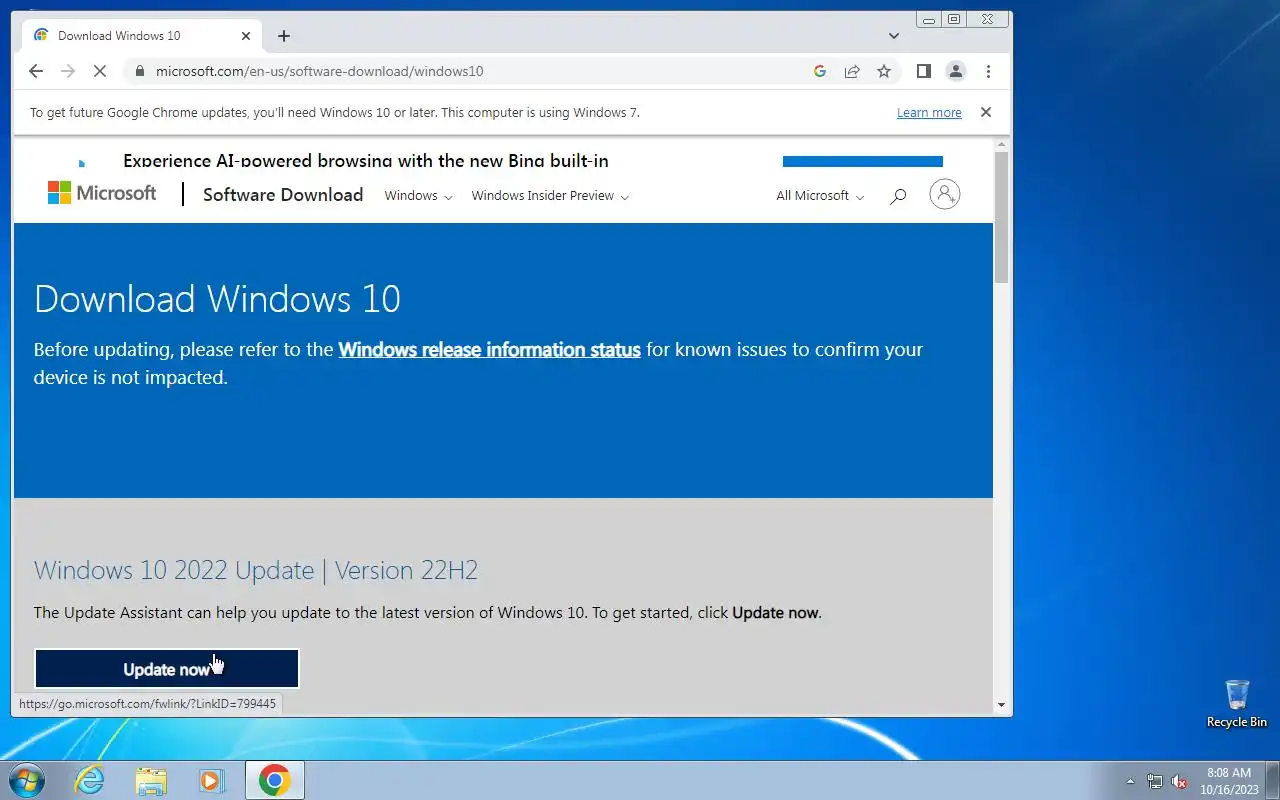Open the Recycle Bin desktop icon
The height and width of the screenshot is (800, 1280).
[x=1237, y=704]
